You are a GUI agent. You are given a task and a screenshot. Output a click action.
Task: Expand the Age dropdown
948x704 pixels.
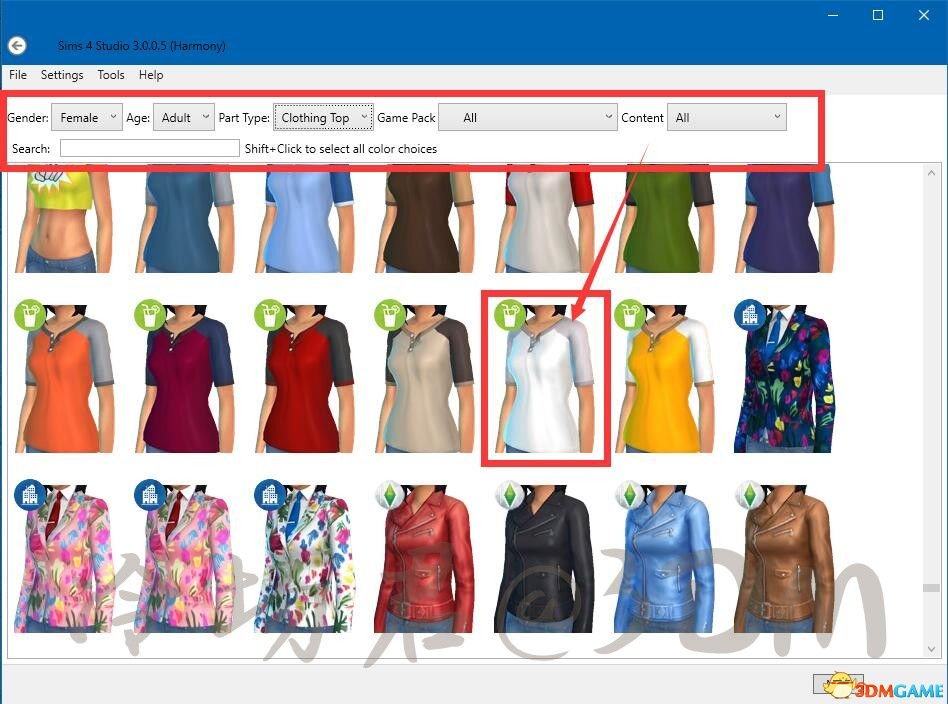[185, 118]
